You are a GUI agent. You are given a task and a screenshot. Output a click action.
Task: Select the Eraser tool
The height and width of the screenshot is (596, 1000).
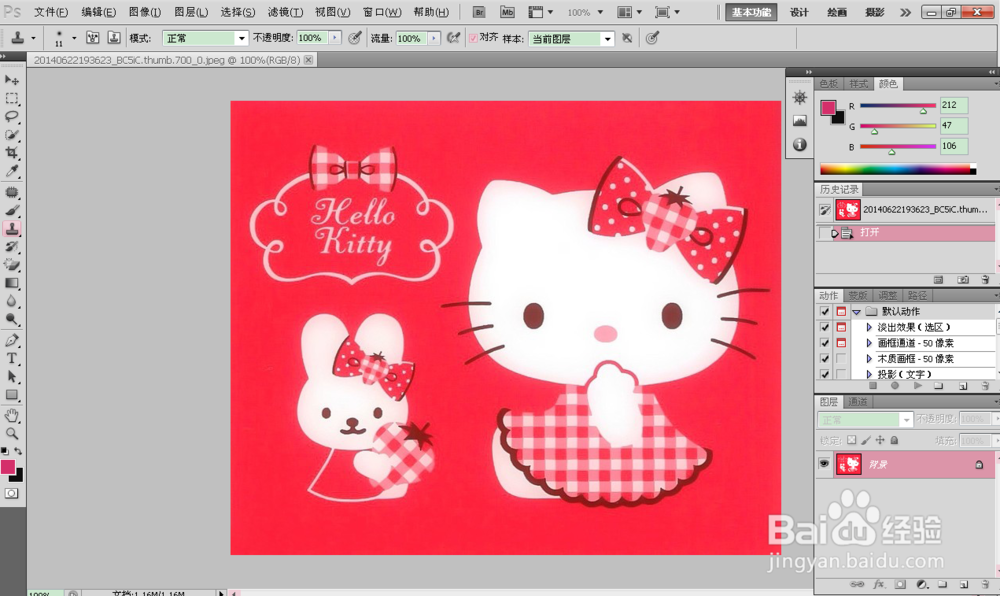[11, 265]
